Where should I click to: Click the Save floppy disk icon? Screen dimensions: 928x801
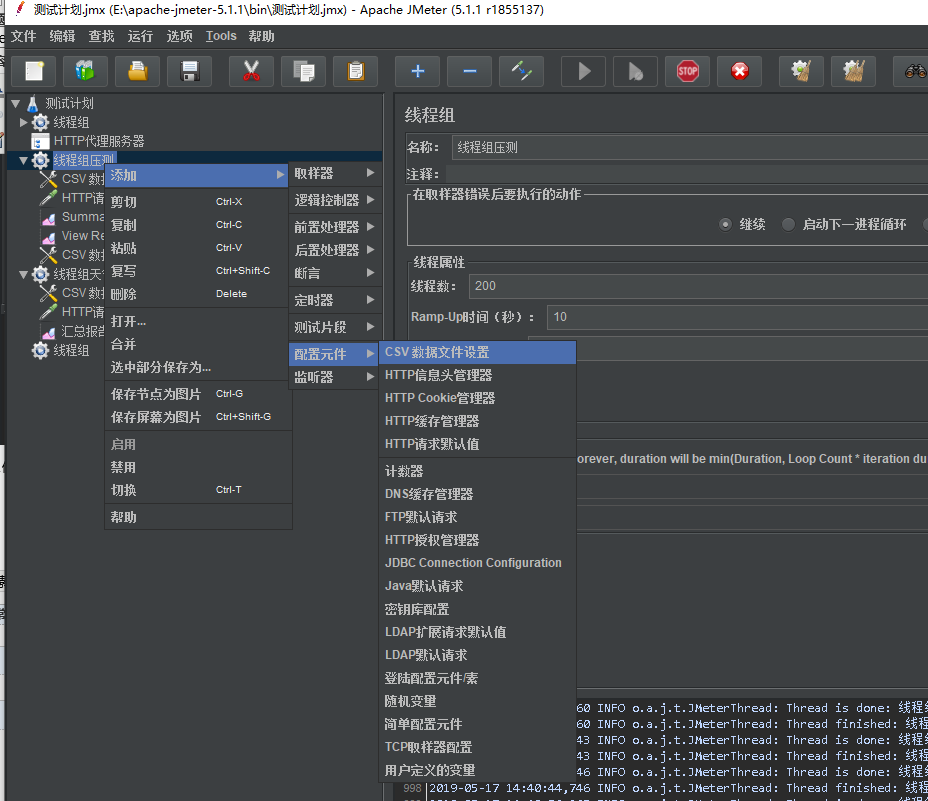coord(190,72)
